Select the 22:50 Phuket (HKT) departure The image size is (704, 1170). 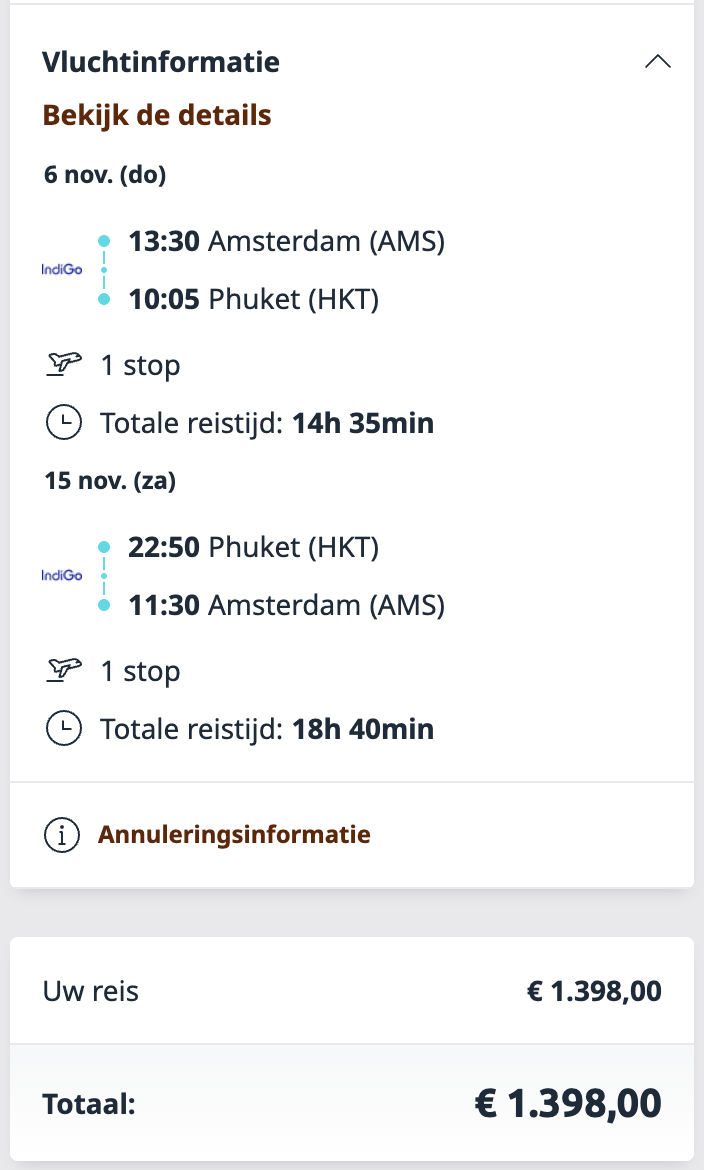tap(254, 547)
